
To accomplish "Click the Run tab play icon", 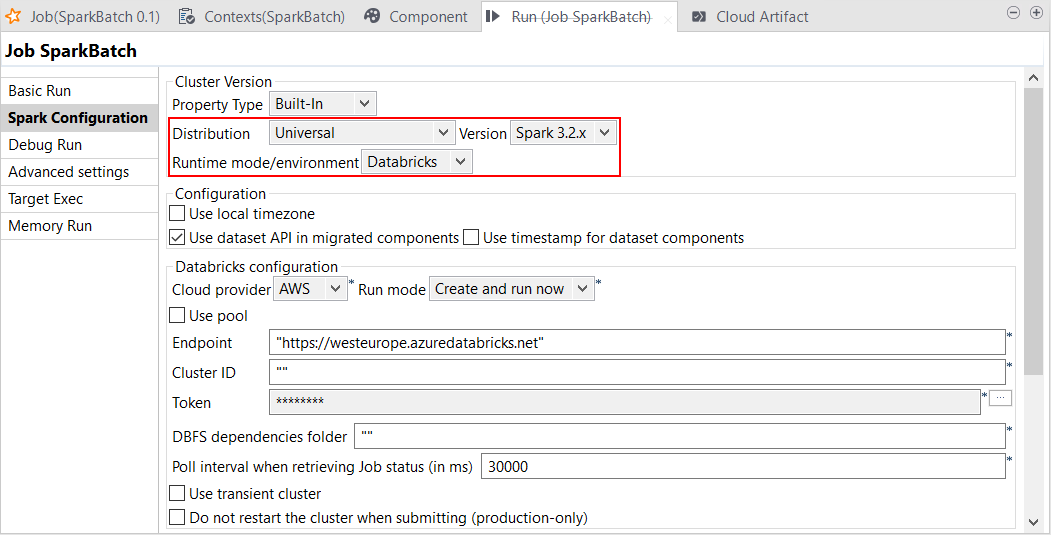I will click(494, 16).
